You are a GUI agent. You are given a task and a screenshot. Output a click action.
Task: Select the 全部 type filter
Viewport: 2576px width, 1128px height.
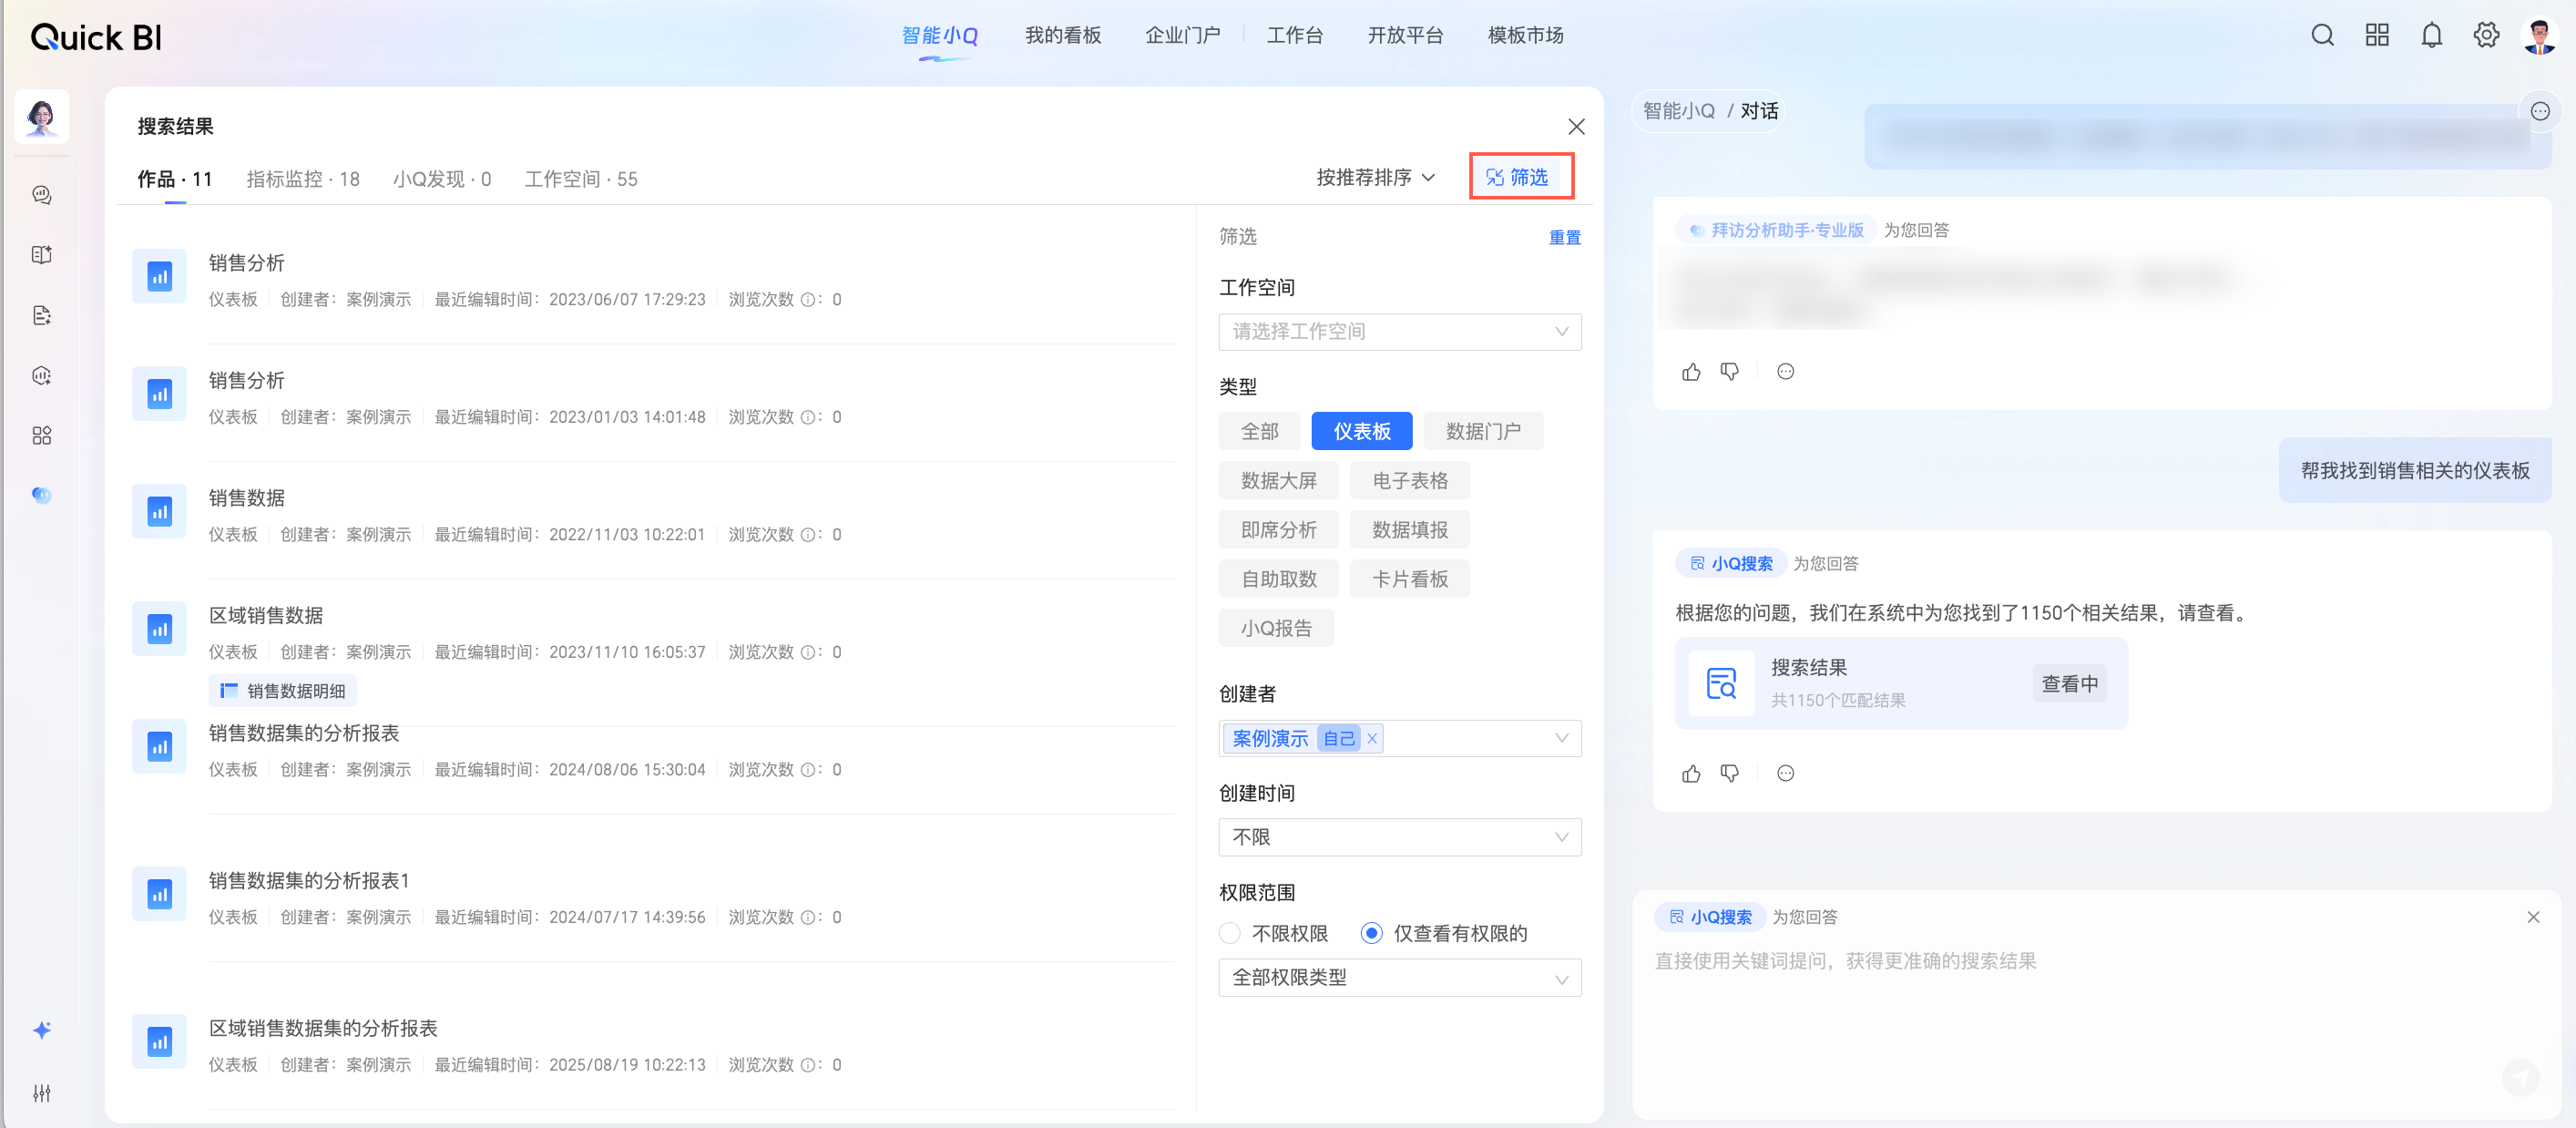coord(1259,431)
